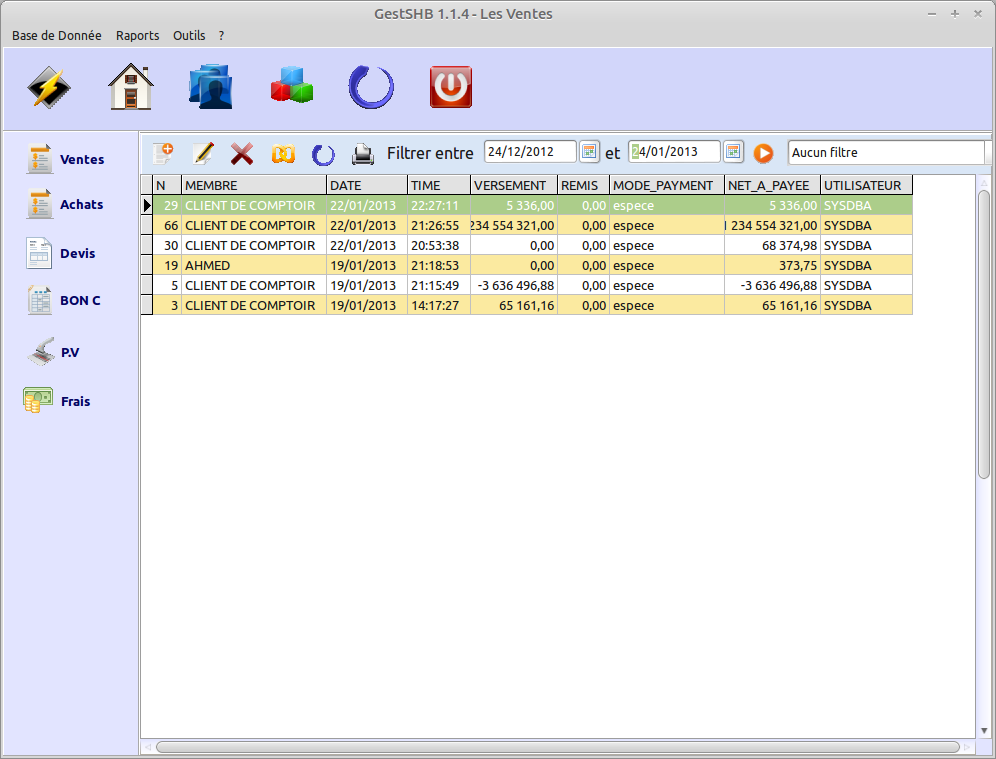Click the vertical scrollbar thumb
This screenshot has width=996, height=759.
pyautogui.click(x=984, y=334)
